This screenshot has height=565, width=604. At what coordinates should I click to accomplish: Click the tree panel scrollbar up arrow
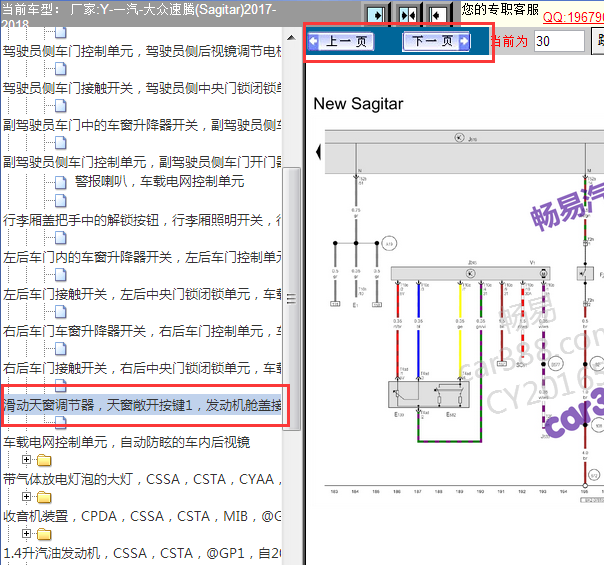[x=292, y=38]
